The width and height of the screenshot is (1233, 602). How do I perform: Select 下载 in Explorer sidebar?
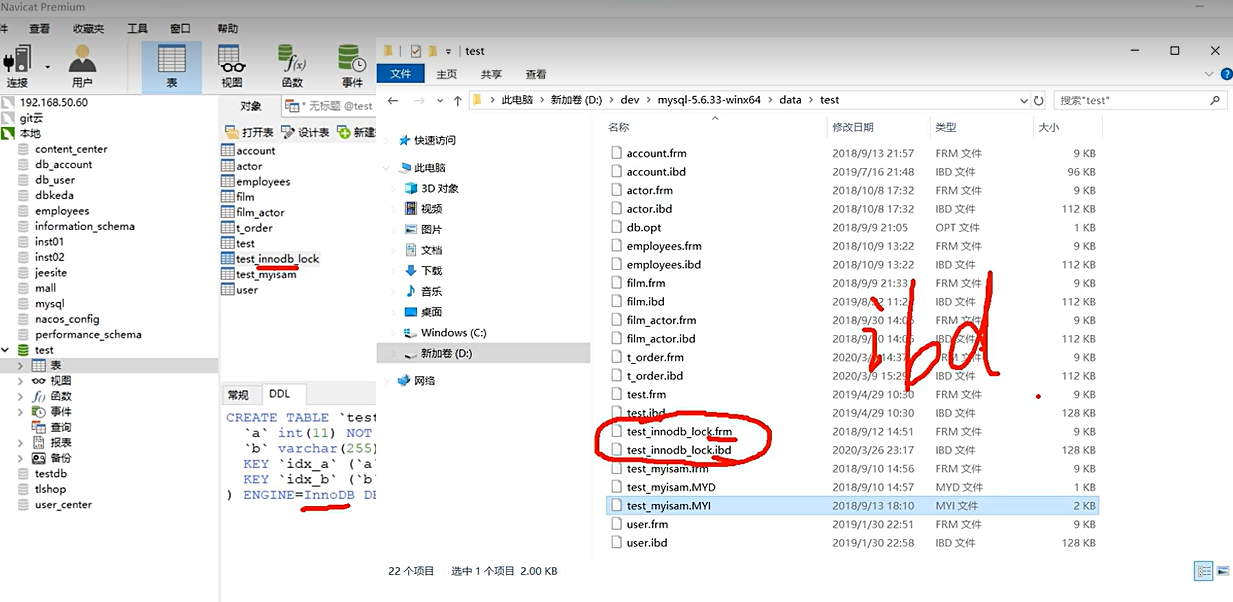(x=431, y=270)
